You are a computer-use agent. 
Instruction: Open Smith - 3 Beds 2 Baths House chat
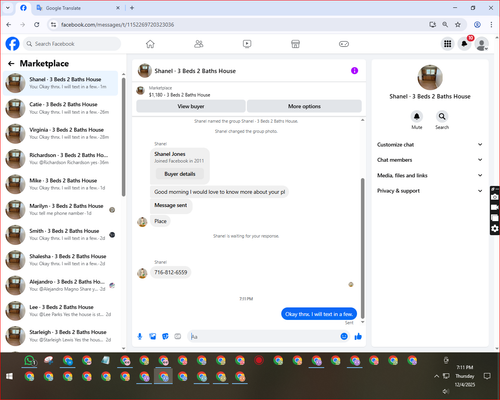point(61,235)
